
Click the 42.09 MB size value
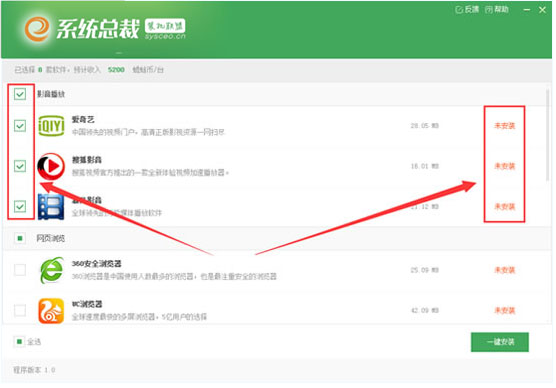(x=424, y=310)
